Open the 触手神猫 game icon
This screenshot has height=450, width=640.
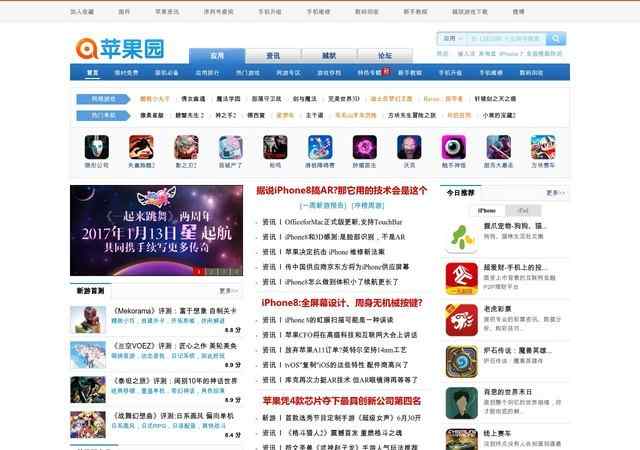(x=452, y=147)
